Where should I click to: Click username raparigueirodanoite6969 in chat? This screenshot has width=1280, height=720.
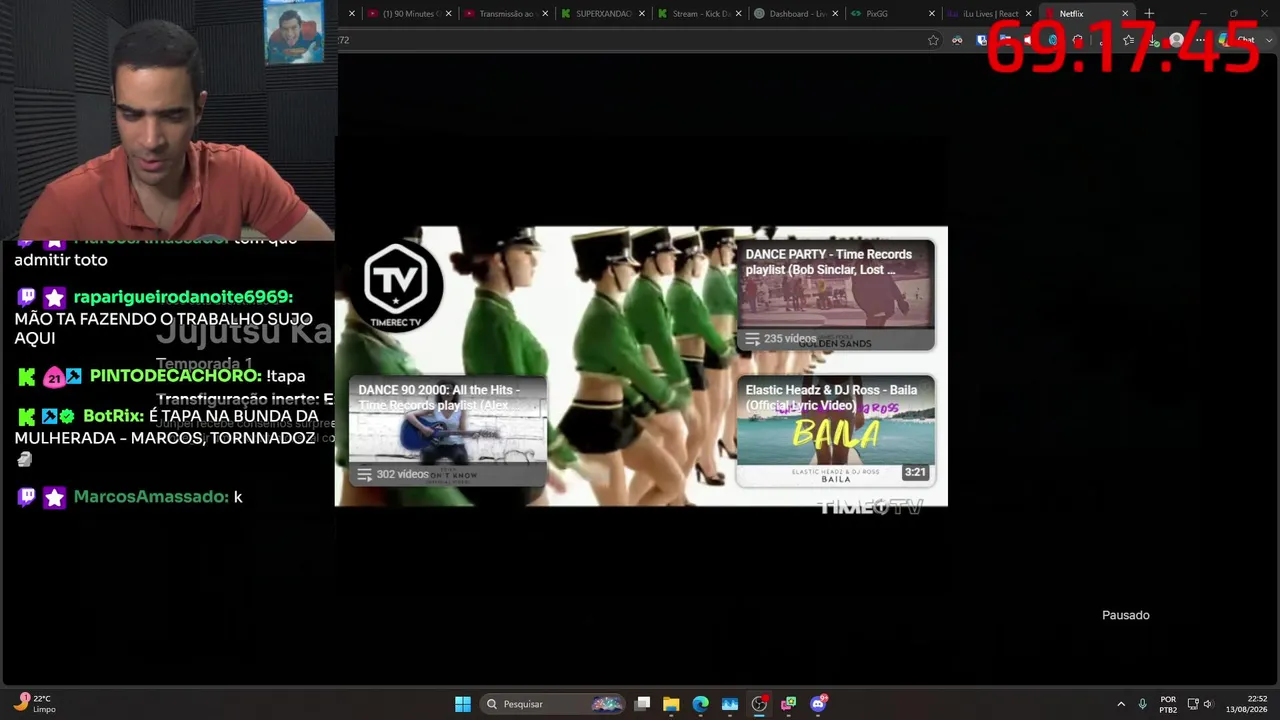click(x=183, y=297)
